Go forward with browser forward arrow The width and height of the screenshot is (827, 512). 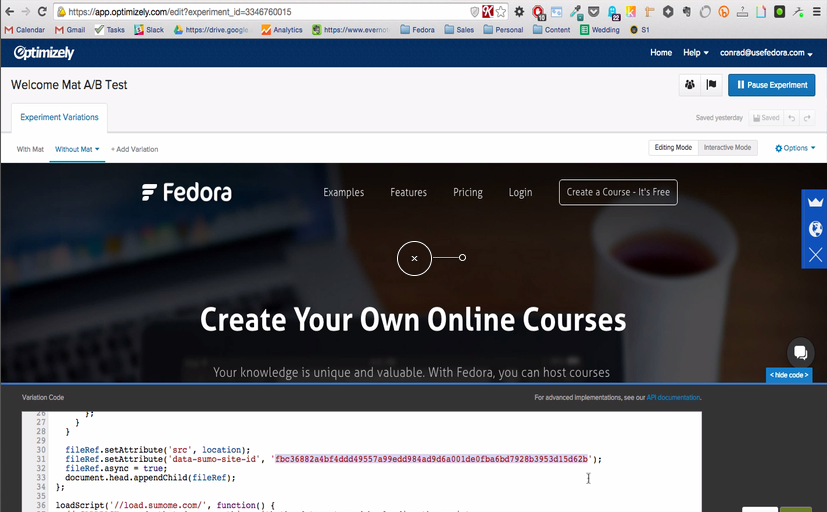pyautogui.click(x=25, y=11)
